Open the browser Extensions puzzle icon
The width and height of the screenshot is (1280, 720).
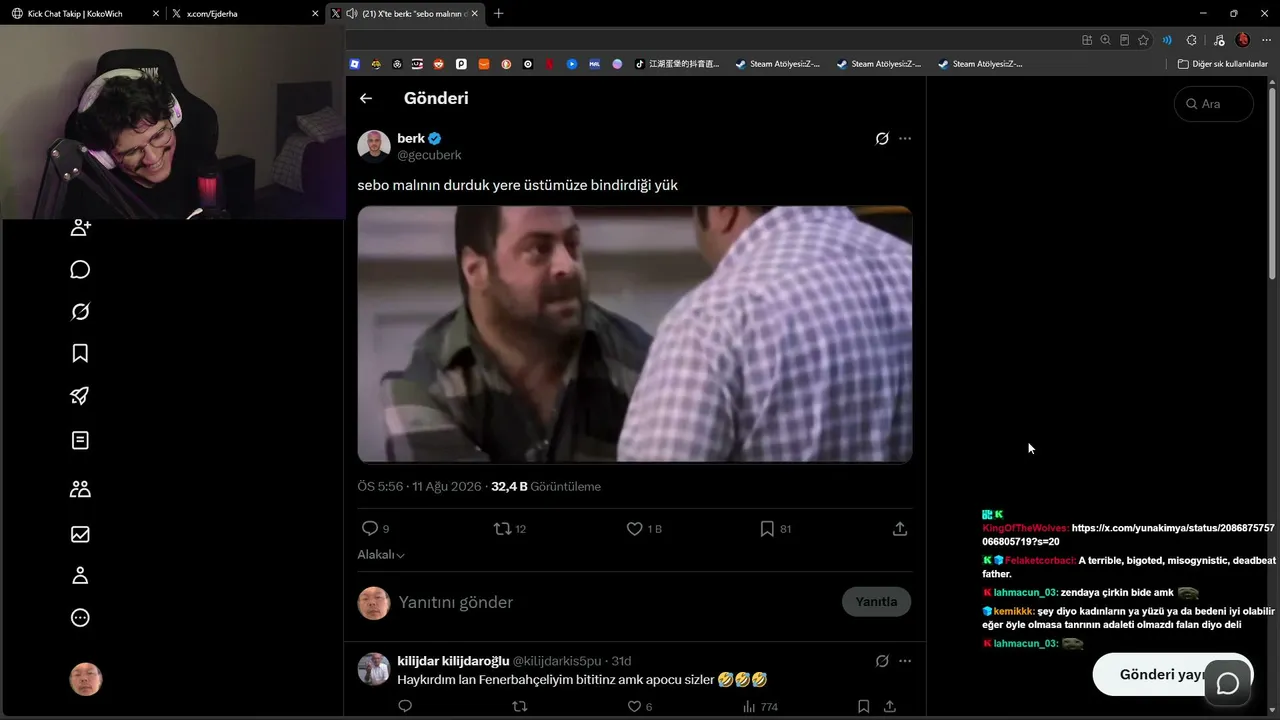(1191, 40)
